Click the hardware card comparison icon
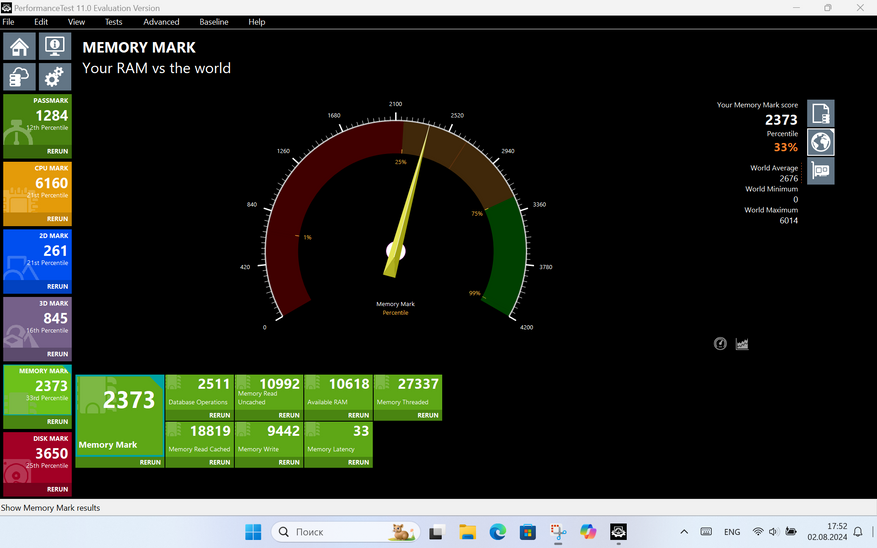Viewport: 877px width, 548px height. pos(820,171)
